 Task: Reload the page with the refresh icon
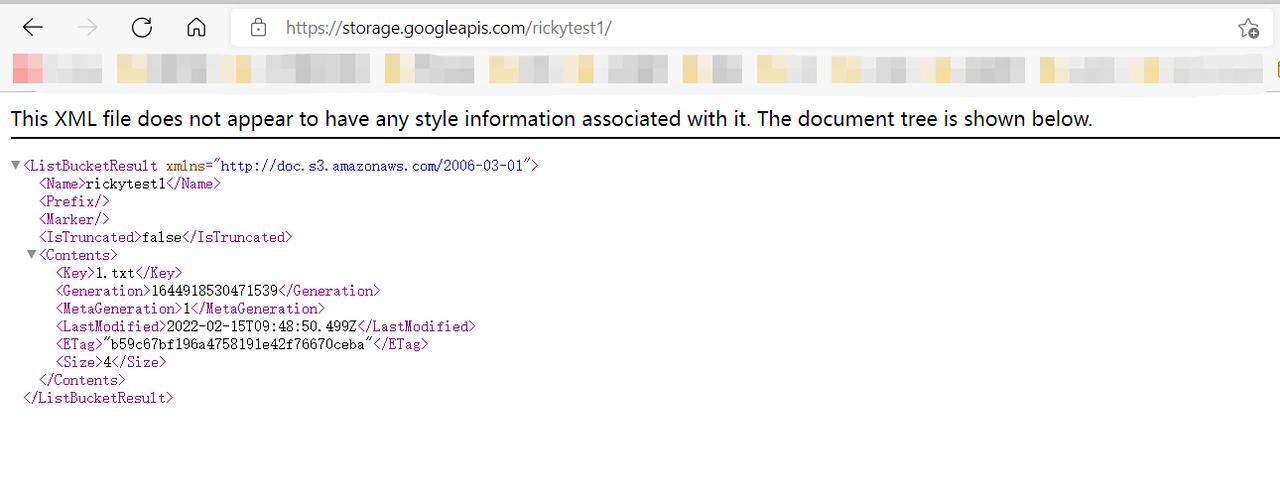(142, 28)
